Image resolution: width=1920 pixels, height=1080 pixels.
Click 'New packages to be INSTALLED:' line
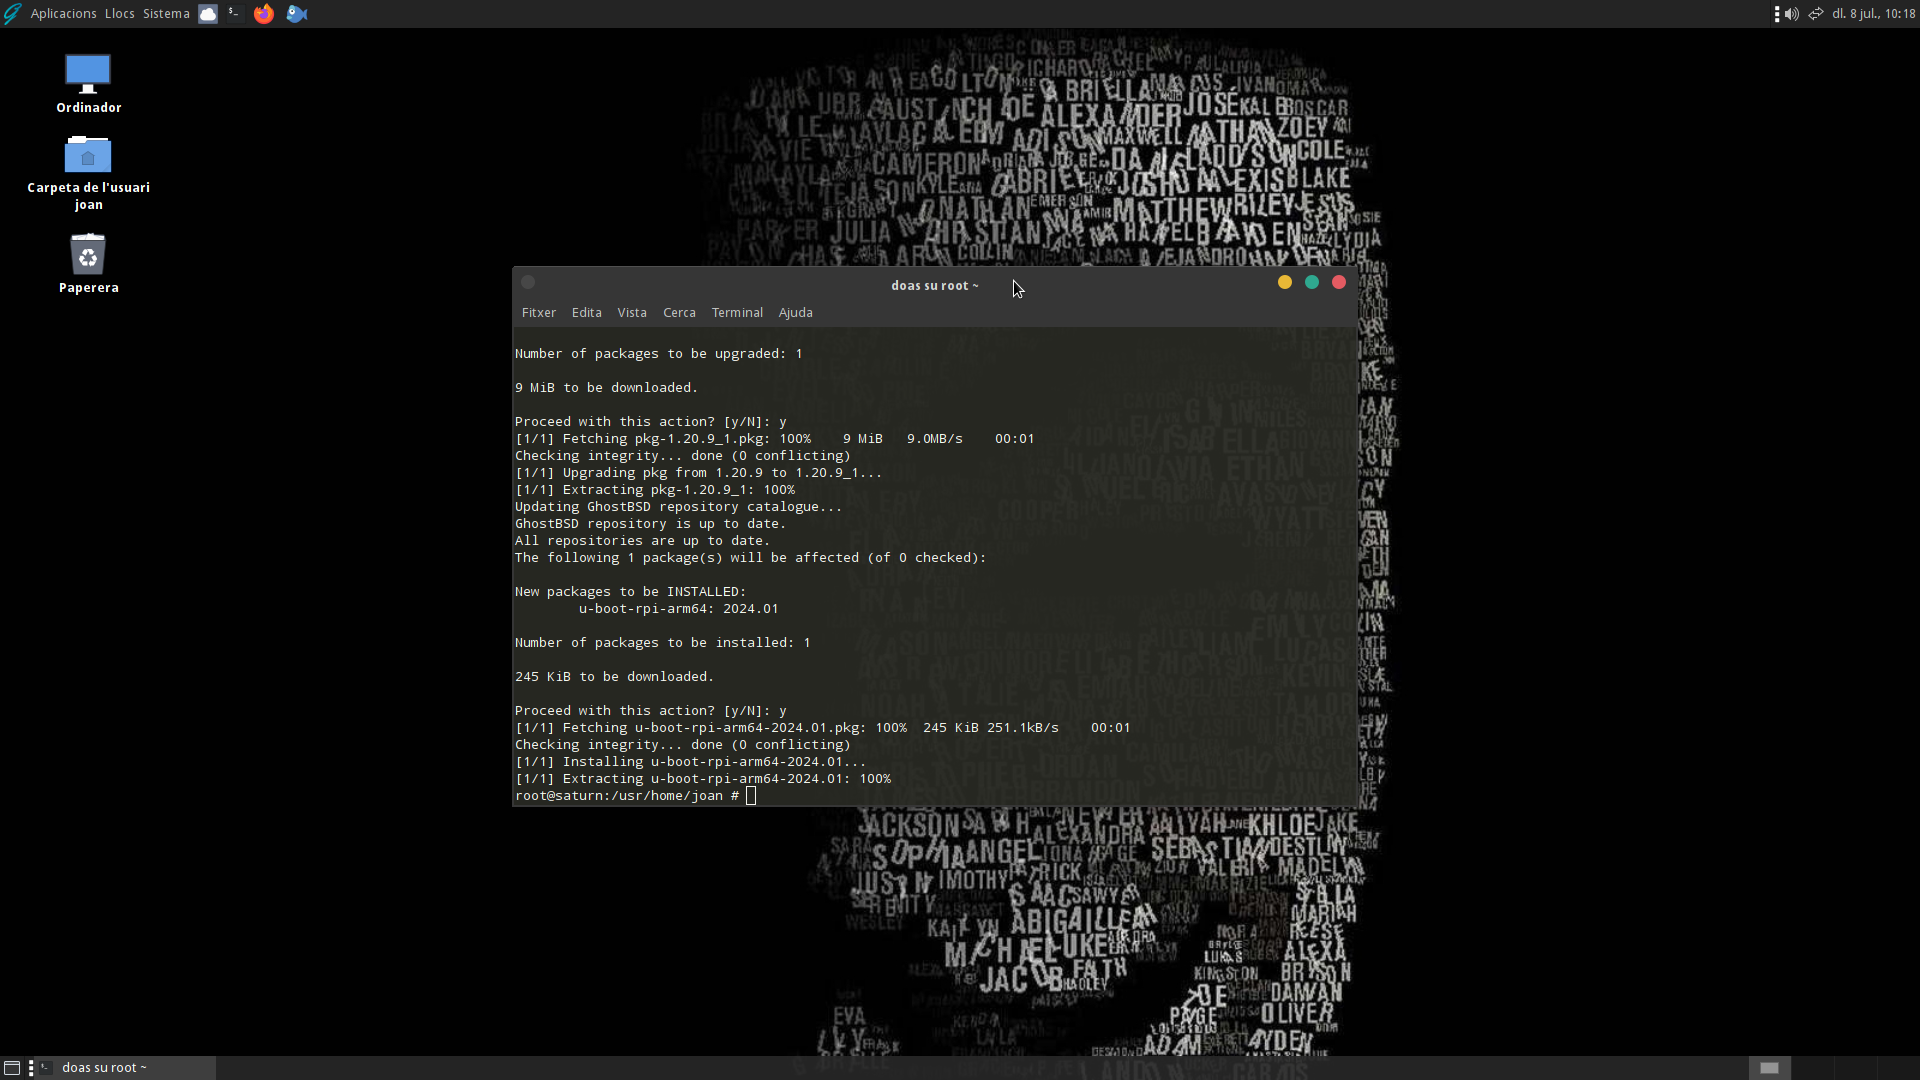pyautogui.click(x=630, y=592)
